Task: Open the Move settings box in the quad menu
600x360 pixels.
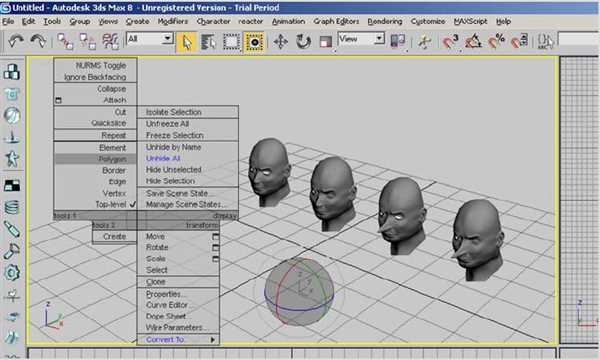Action: pyautogui.click(x=216, y=236)
